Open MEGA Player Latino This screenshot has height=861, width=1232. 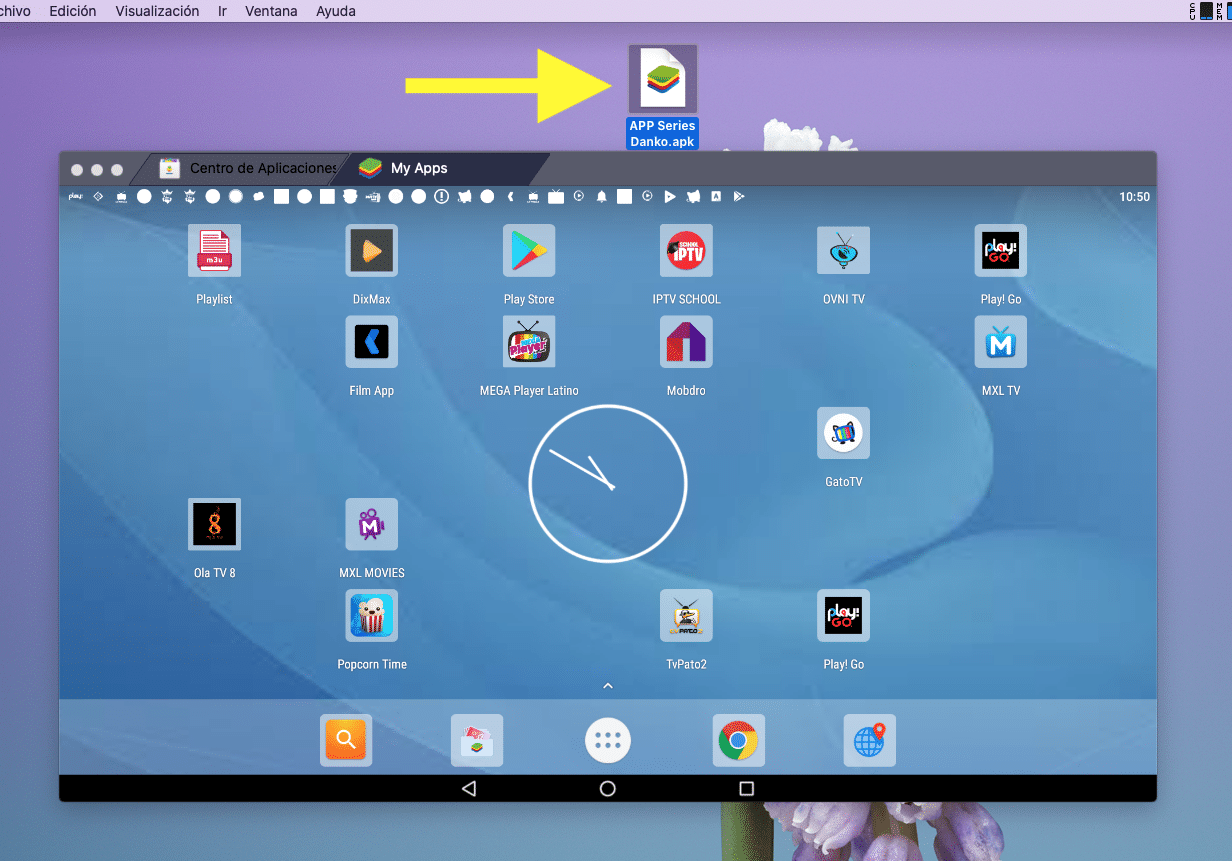[528, 341]
